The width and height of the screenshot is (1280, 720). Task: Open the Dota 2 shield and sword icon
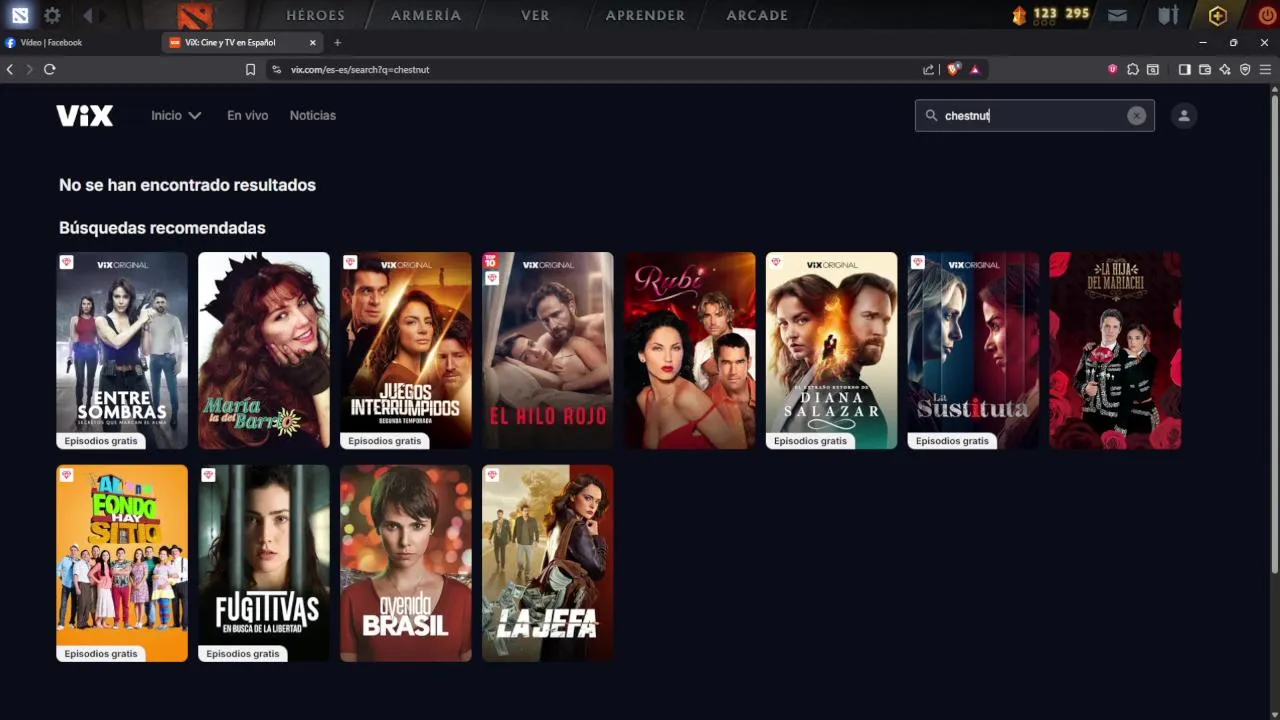click(1168, 15)
